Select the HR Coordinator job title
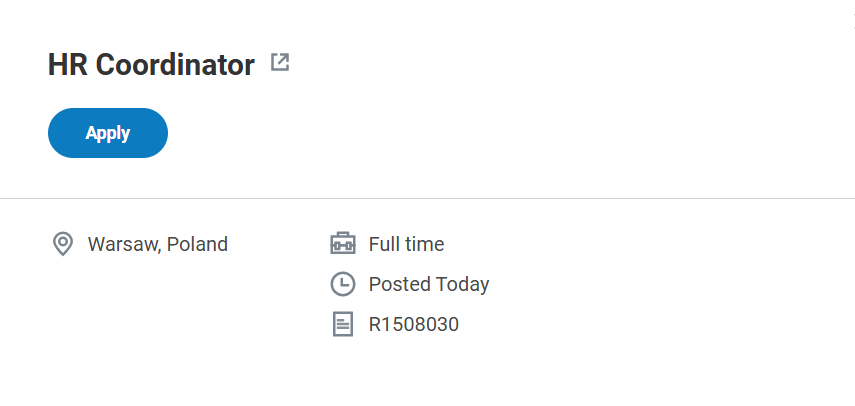Image resolution: width=855 pixels, height=406 pixels. point(151,65)
